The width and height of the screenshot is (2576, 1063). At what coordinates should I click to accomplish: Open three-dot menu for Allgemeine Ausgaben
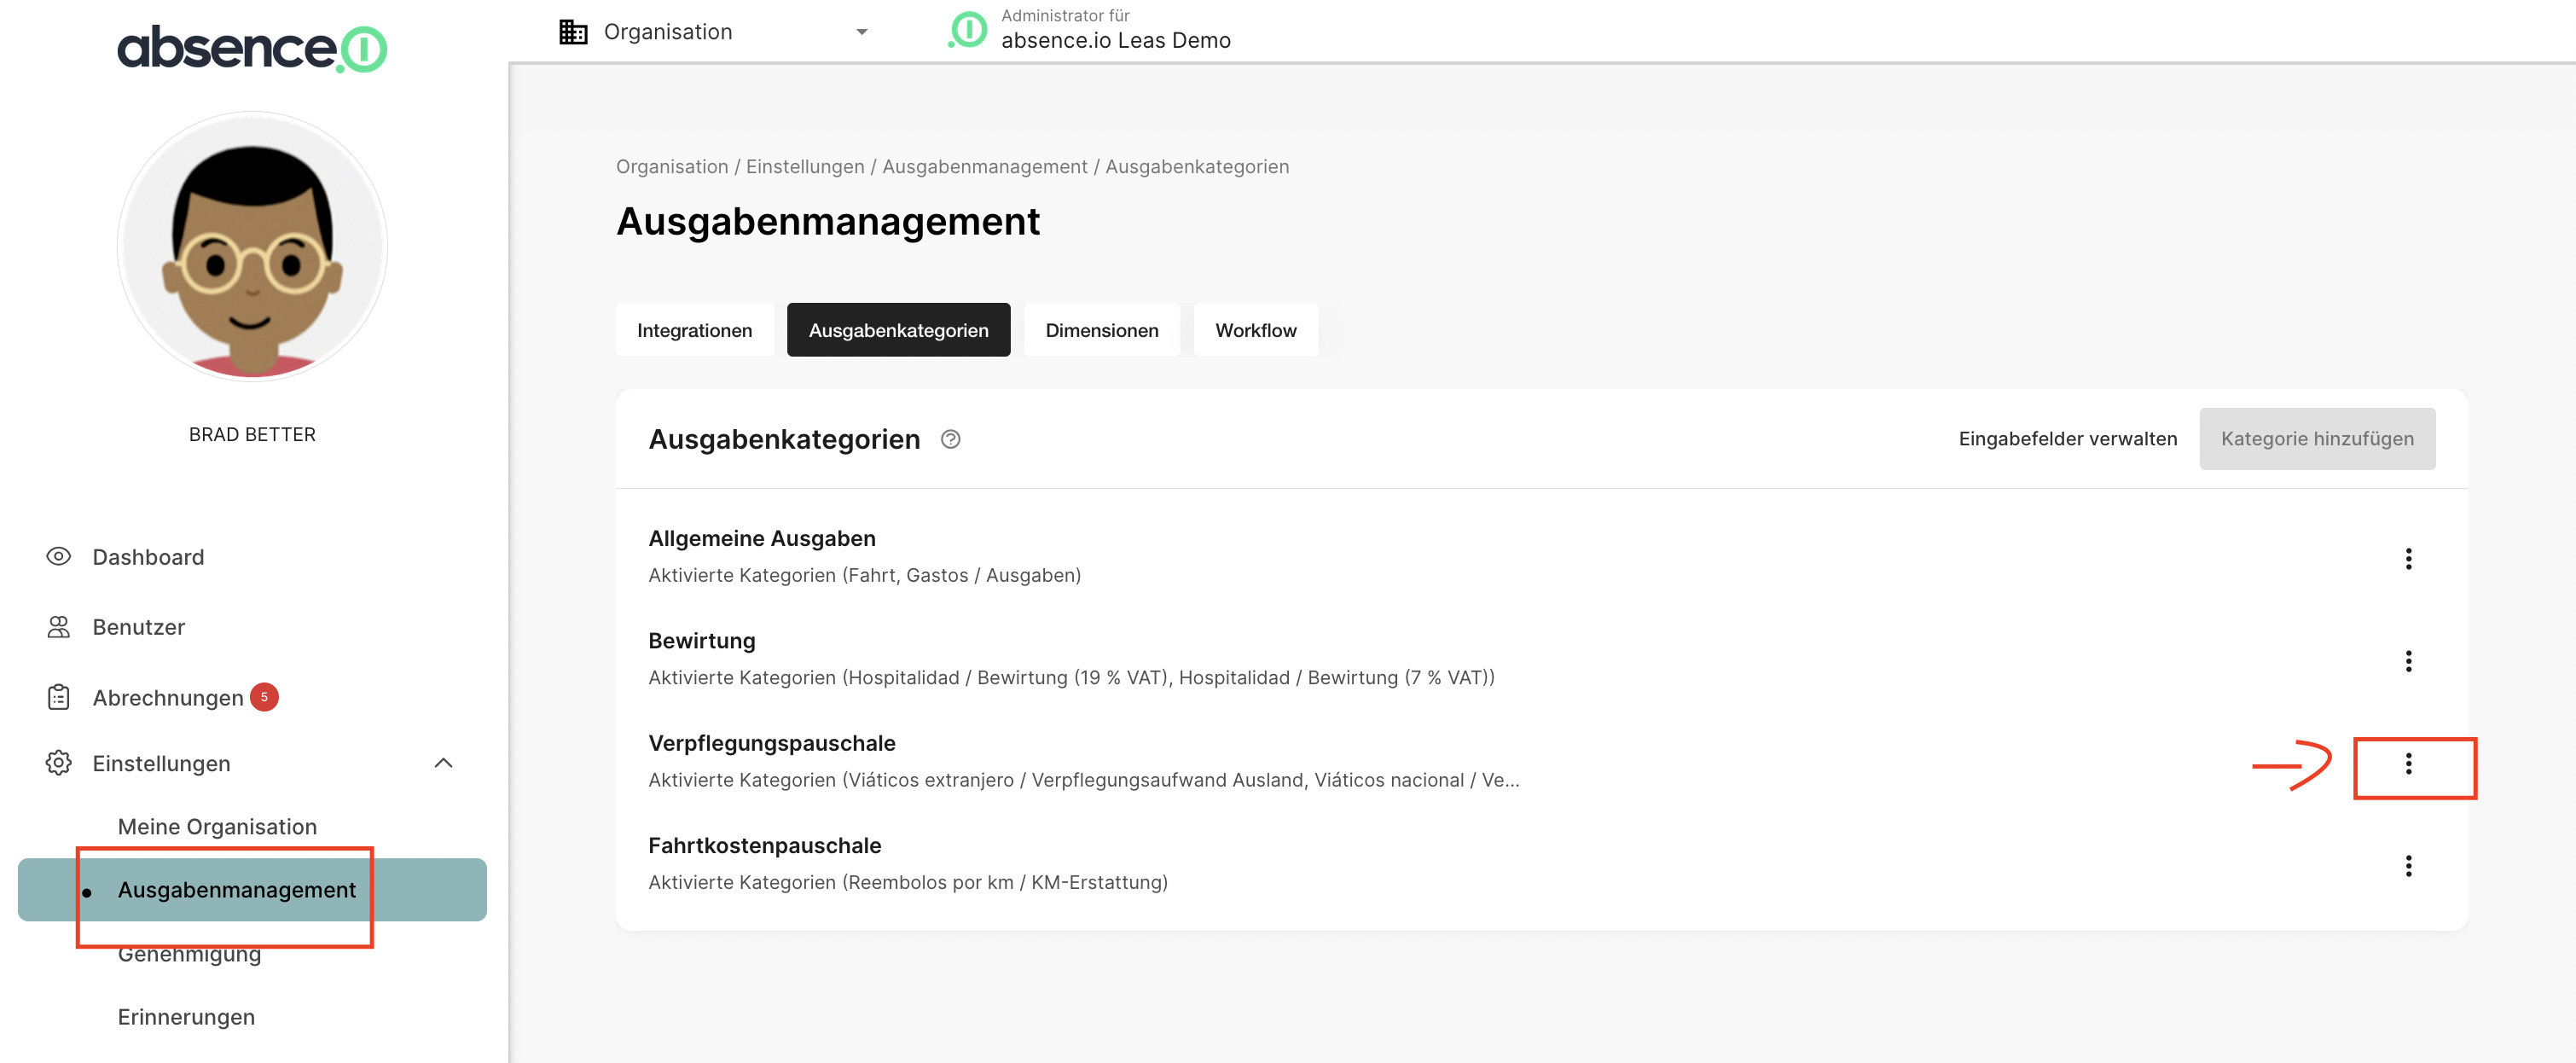pos(2407,558)
